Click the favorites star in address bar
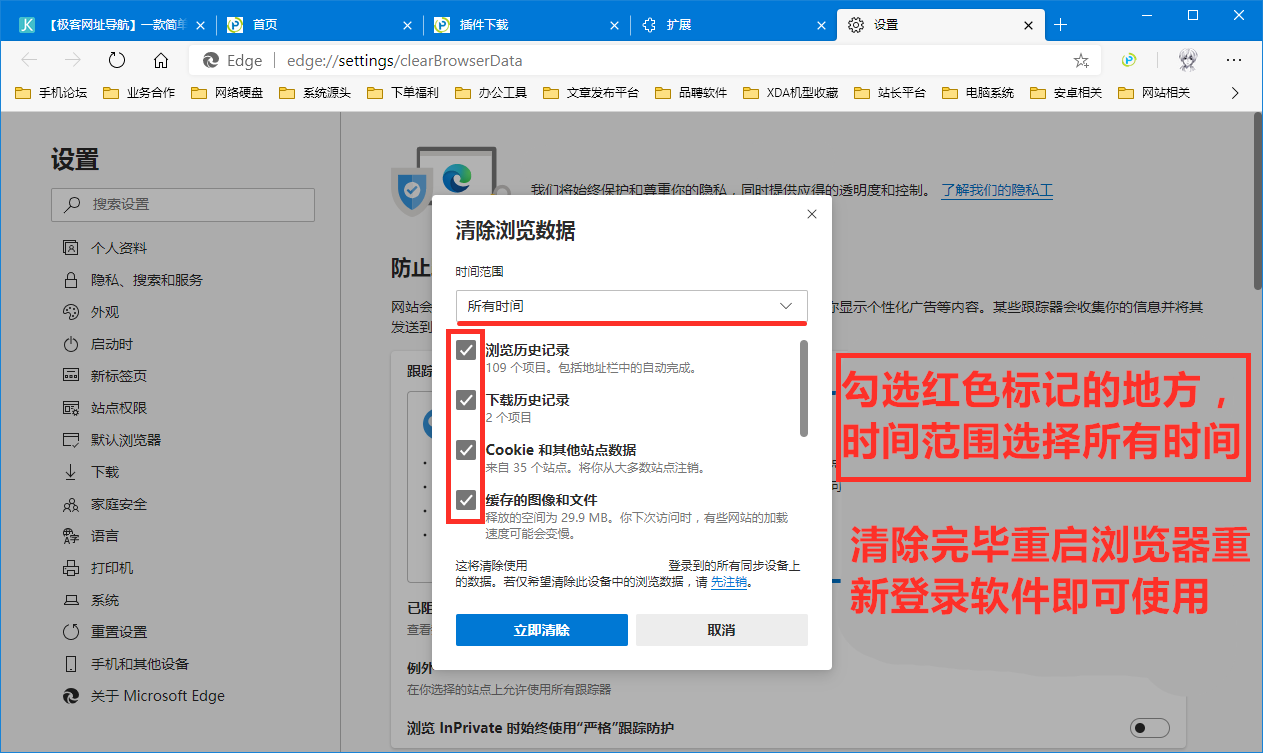 tap(1081, 60)
